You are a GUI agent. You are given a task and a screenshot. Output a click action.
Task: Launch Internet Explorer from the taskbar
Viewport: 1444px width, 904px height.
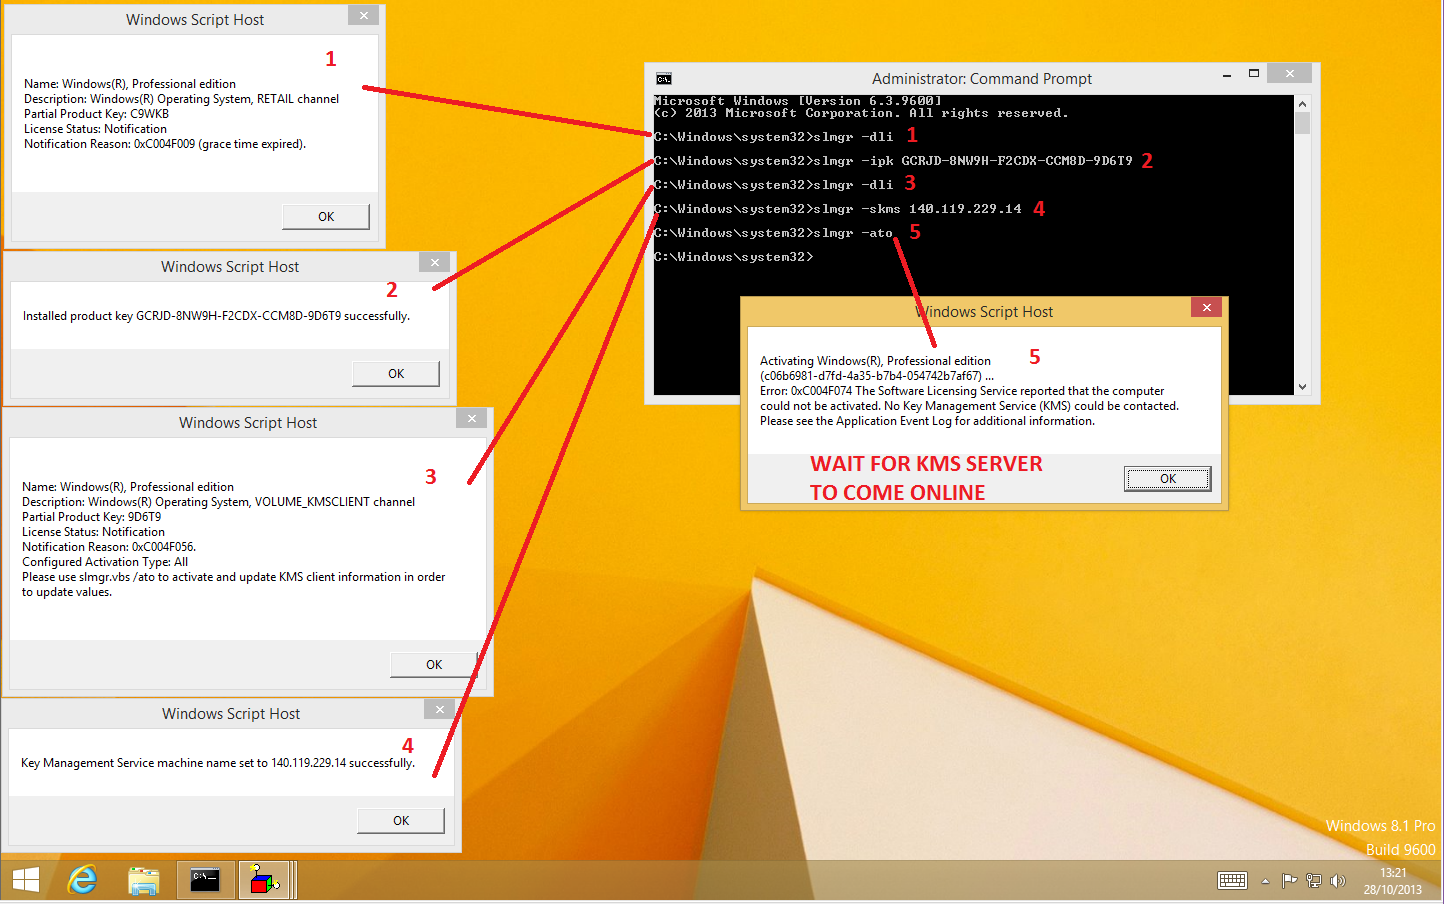click(x=82, y=880)
